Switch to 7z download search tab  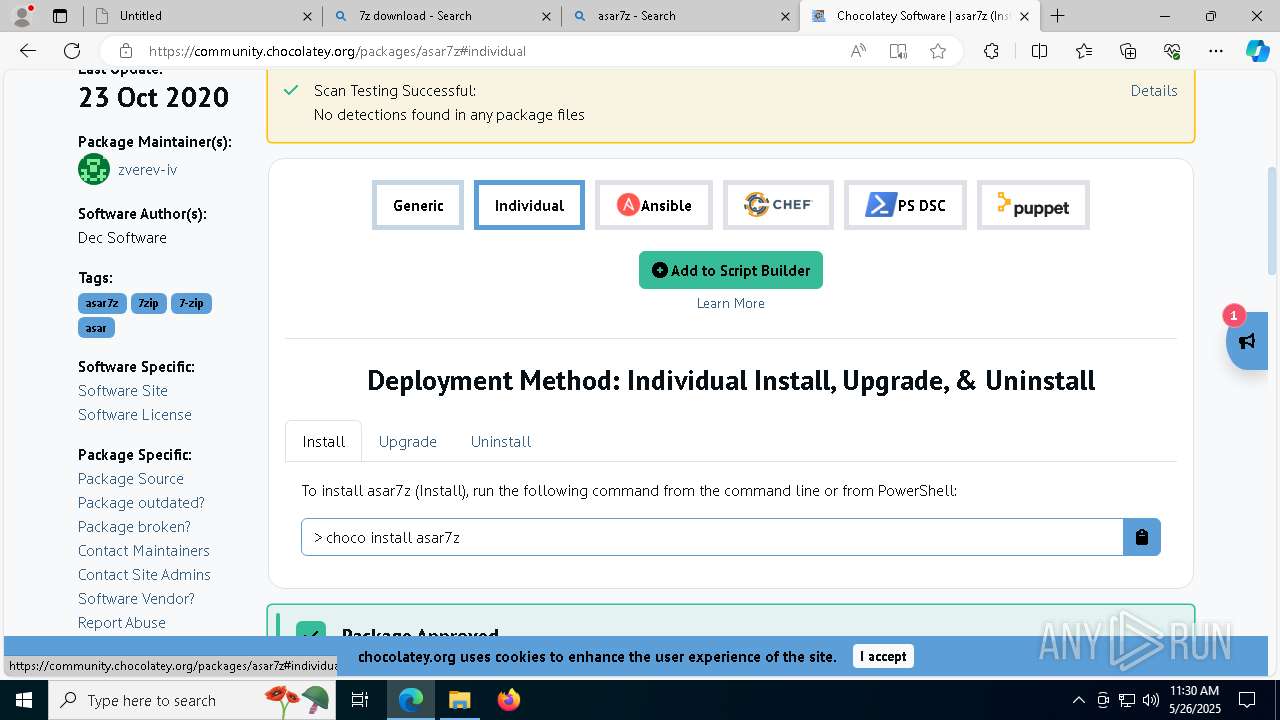(x=441, y=16)
